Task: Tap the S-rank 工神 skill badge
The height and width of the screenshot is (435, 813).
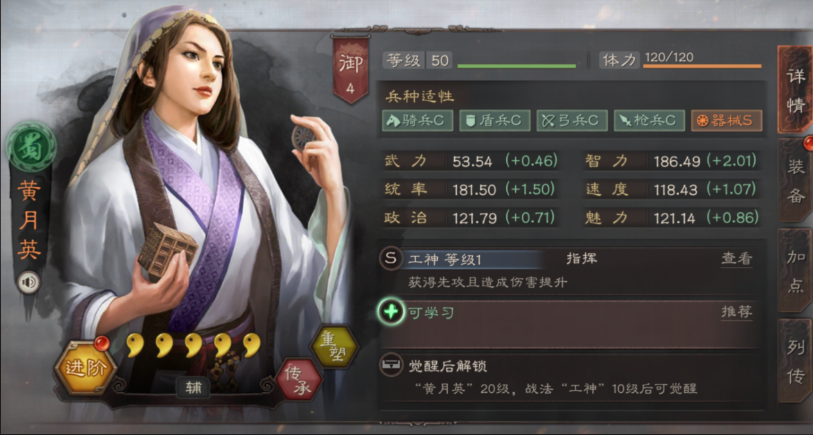Action: 390,258
